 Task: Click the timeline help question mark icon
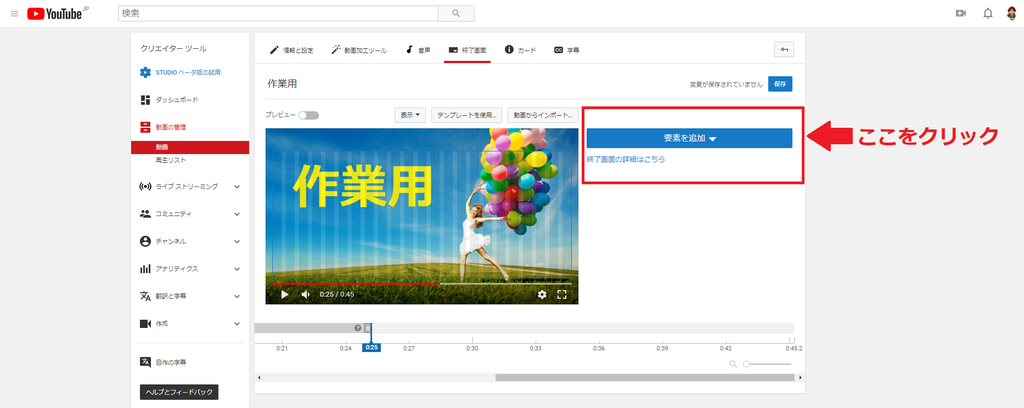[357, 328]
